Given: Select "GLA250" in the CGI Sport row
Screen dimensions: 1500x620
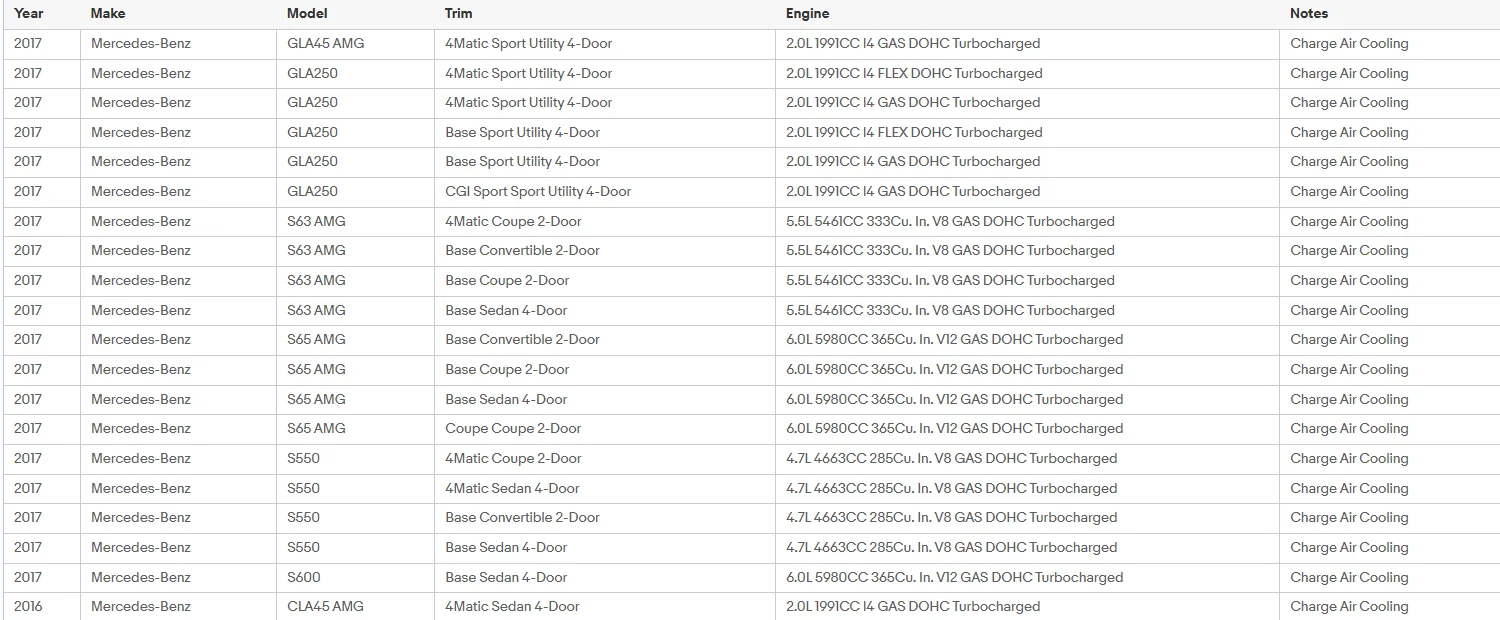Looking at the screenshot, I should tap(312, 192).
